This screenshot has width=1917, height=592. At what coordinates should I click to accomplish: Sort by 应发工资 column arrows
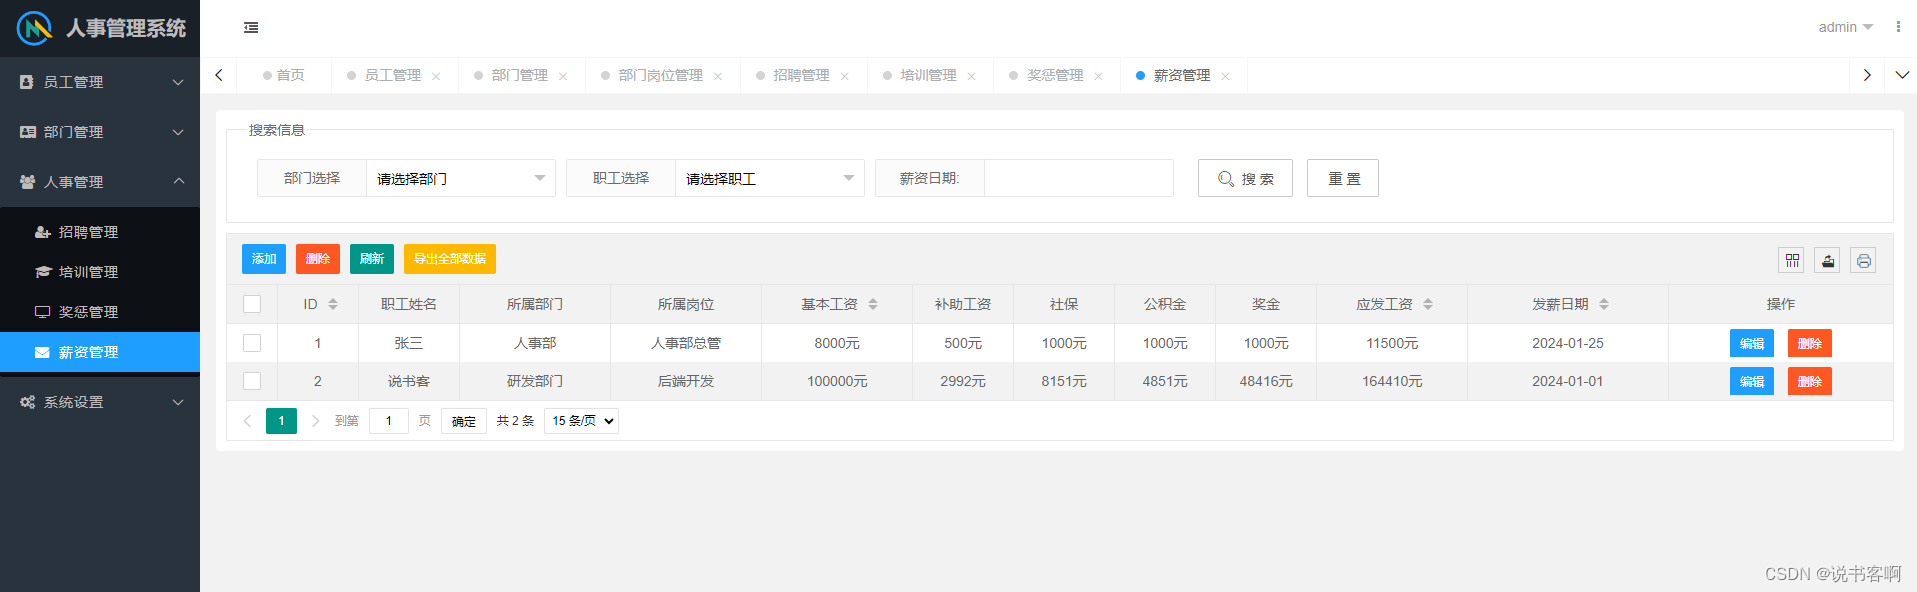[x=1428, y=304]
